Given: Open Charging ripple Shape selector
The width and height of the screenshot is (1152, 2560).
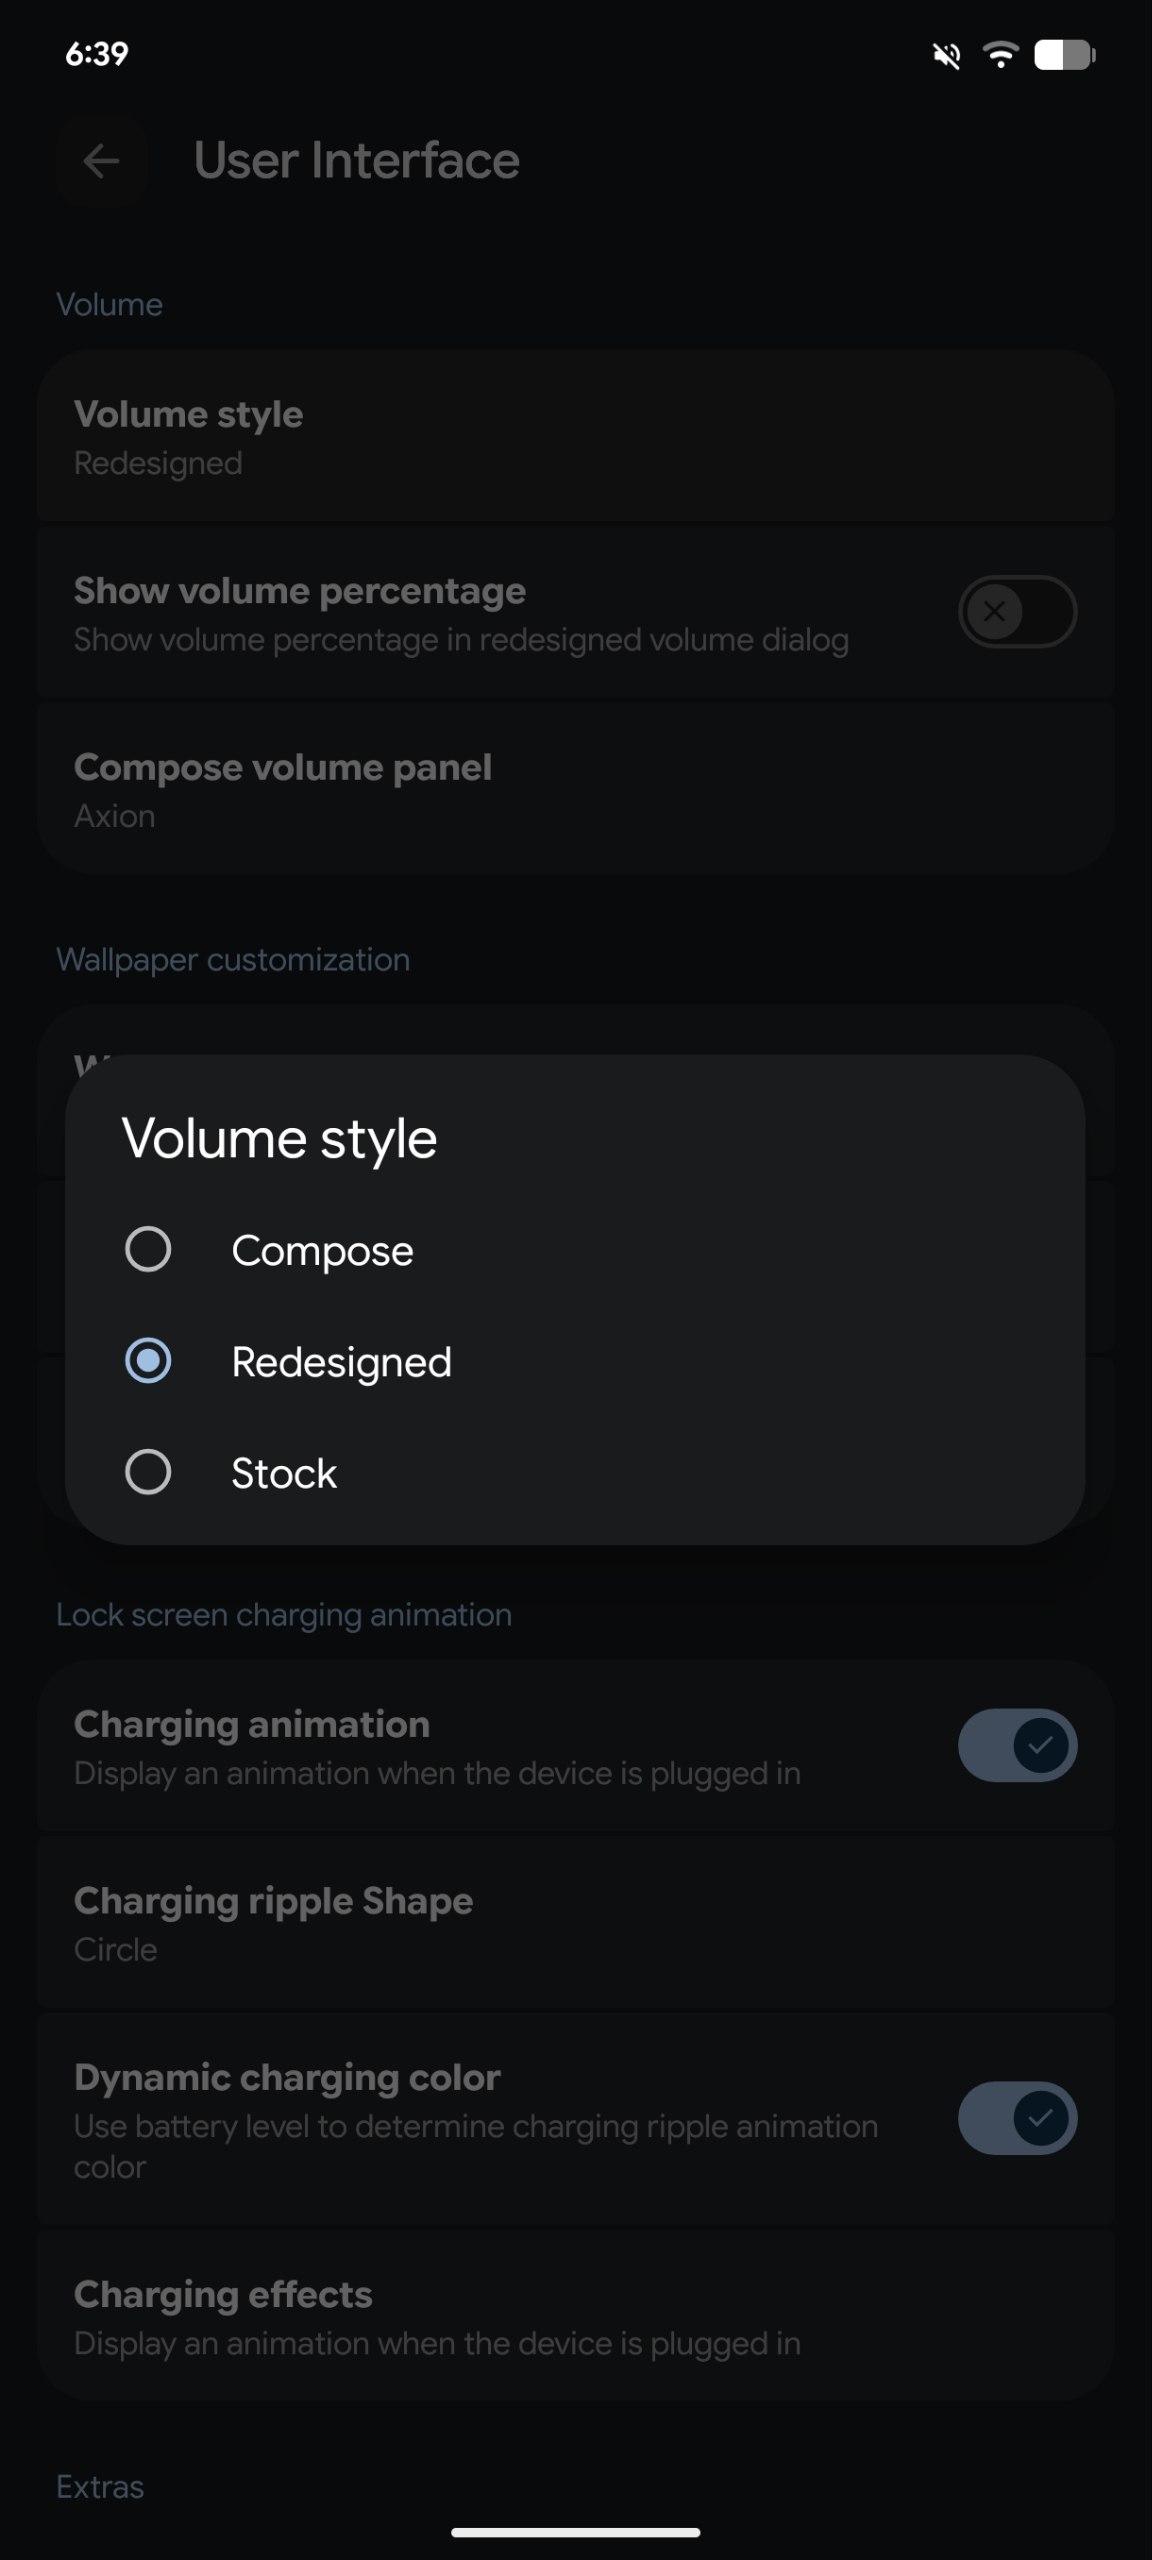Looking at the screenshot, I should (x=575, y=1923).
